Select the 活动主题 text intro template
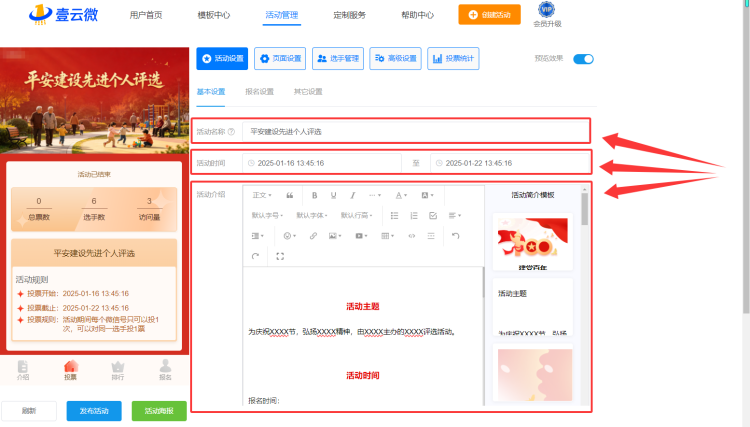750x427 pixels. click(x=532, y=307)
